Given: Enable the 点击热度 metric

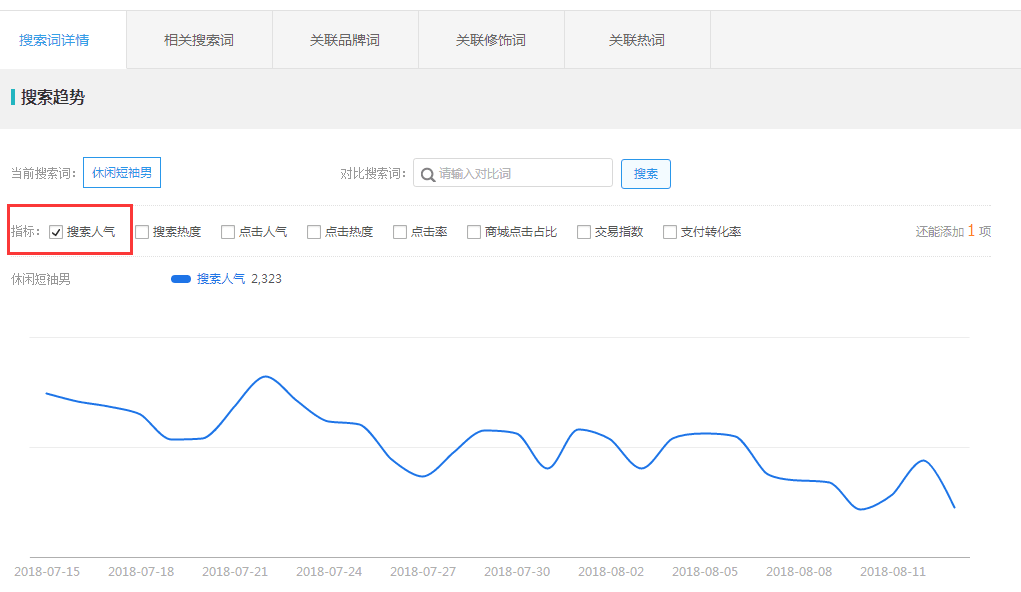Looking at the screenshot, I should (x=313, y=231).
